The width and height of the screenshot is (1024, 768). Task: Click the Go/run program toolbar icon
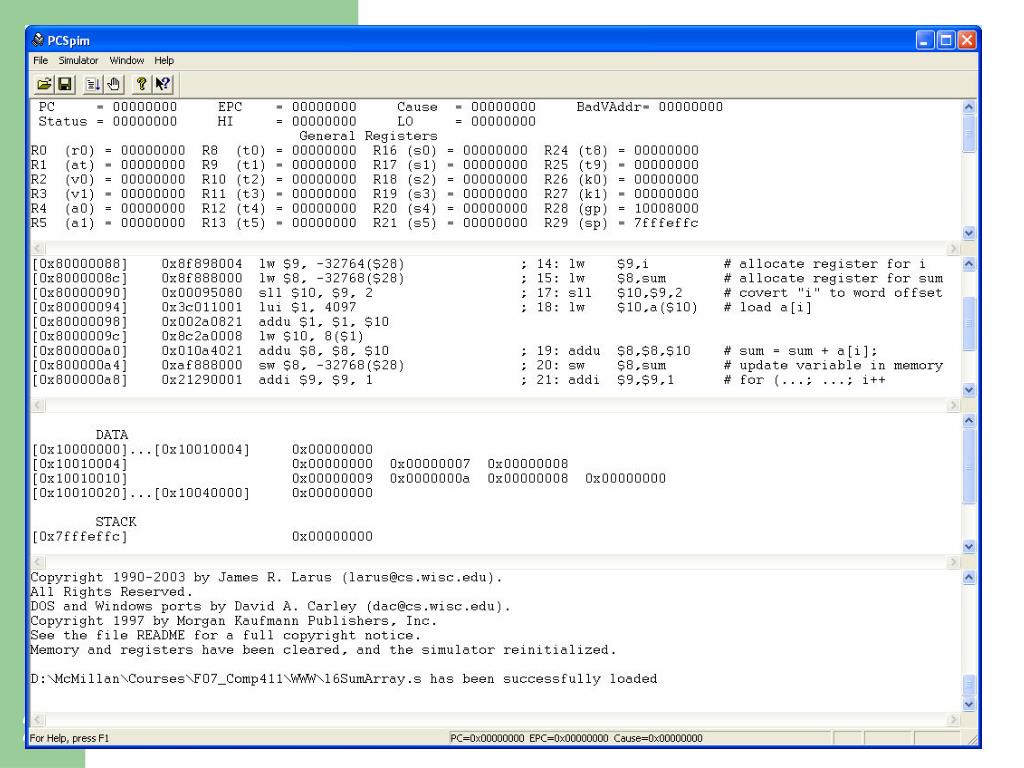[x=93, y=84]
